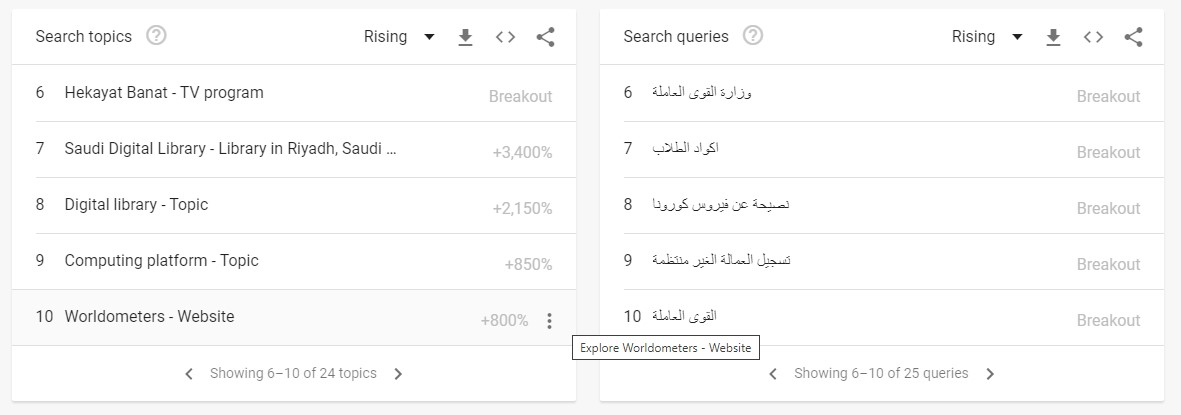
Task: Share the Search topics card
Action: (545, 37)
